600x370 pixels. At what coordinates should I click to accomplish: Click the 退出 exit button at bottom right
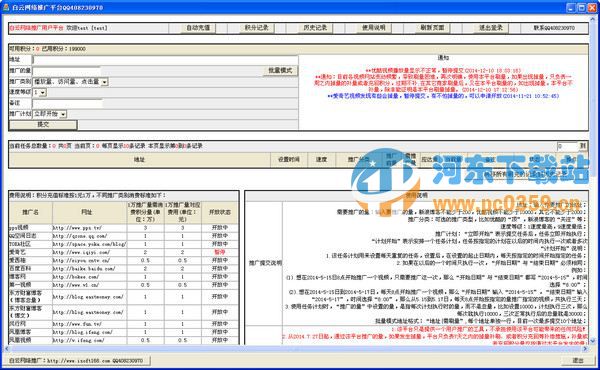(x=577, y=360)
